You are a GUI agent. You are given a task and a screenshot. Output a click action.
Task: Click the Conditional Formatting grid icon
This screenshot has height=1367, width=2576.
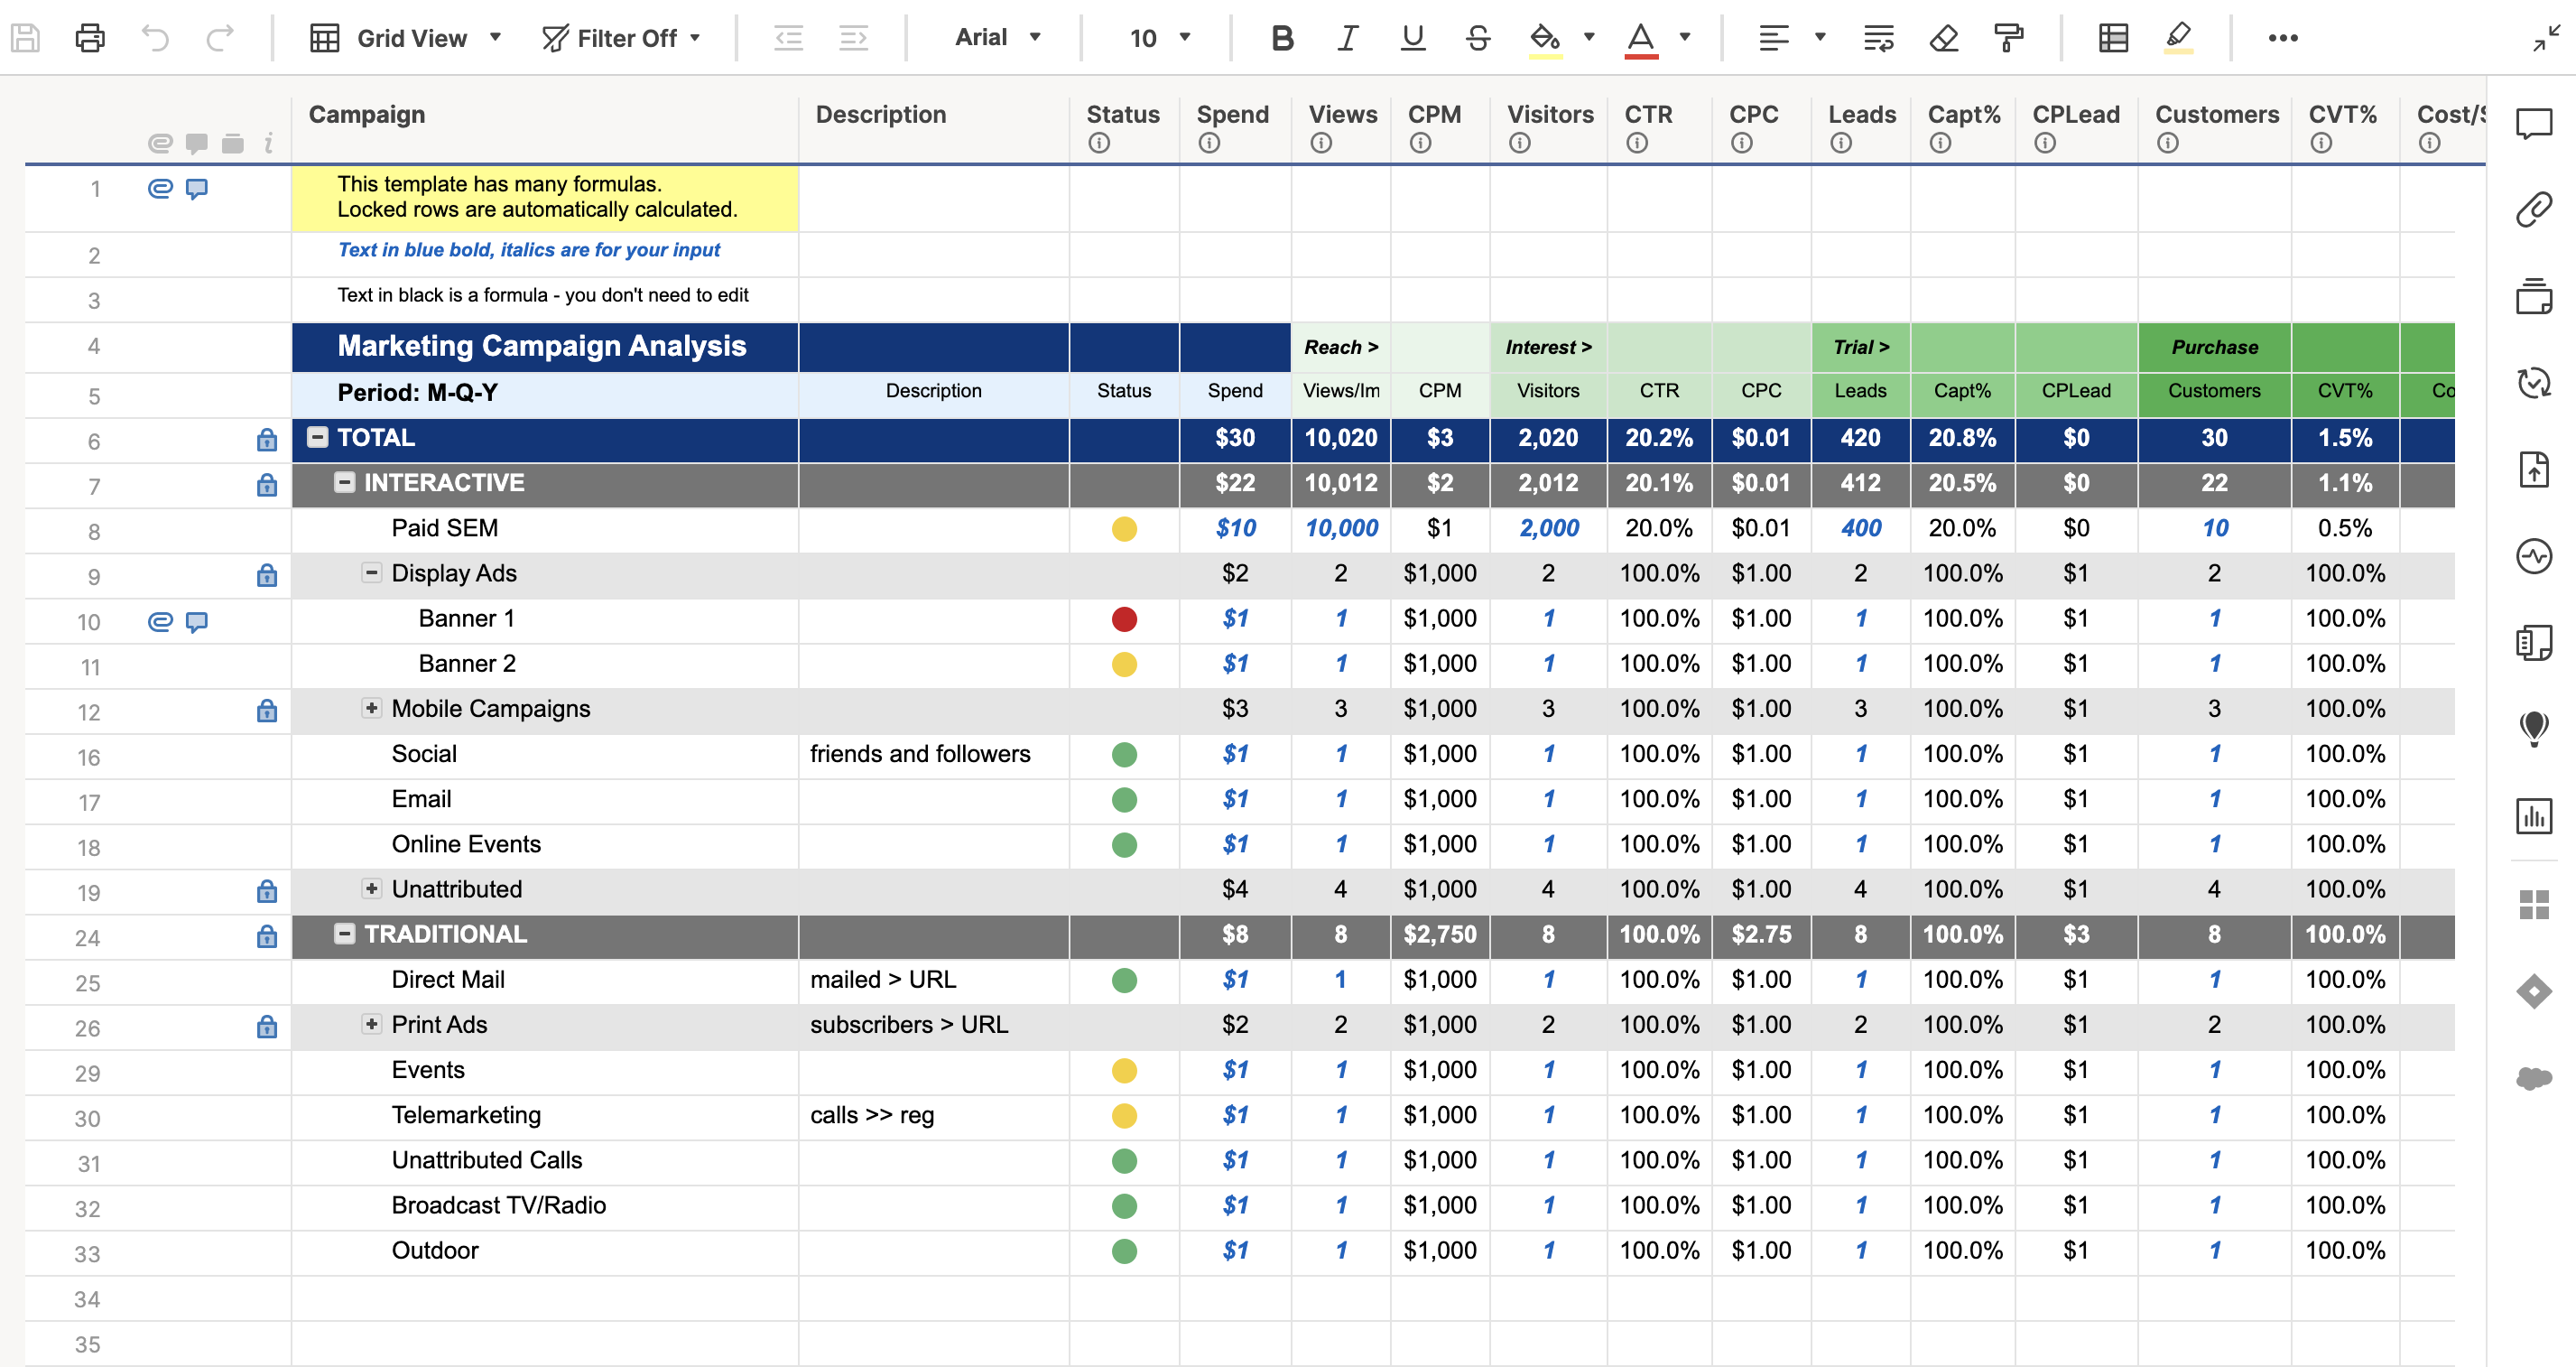pyautogui.click(x=2112, y=38)
